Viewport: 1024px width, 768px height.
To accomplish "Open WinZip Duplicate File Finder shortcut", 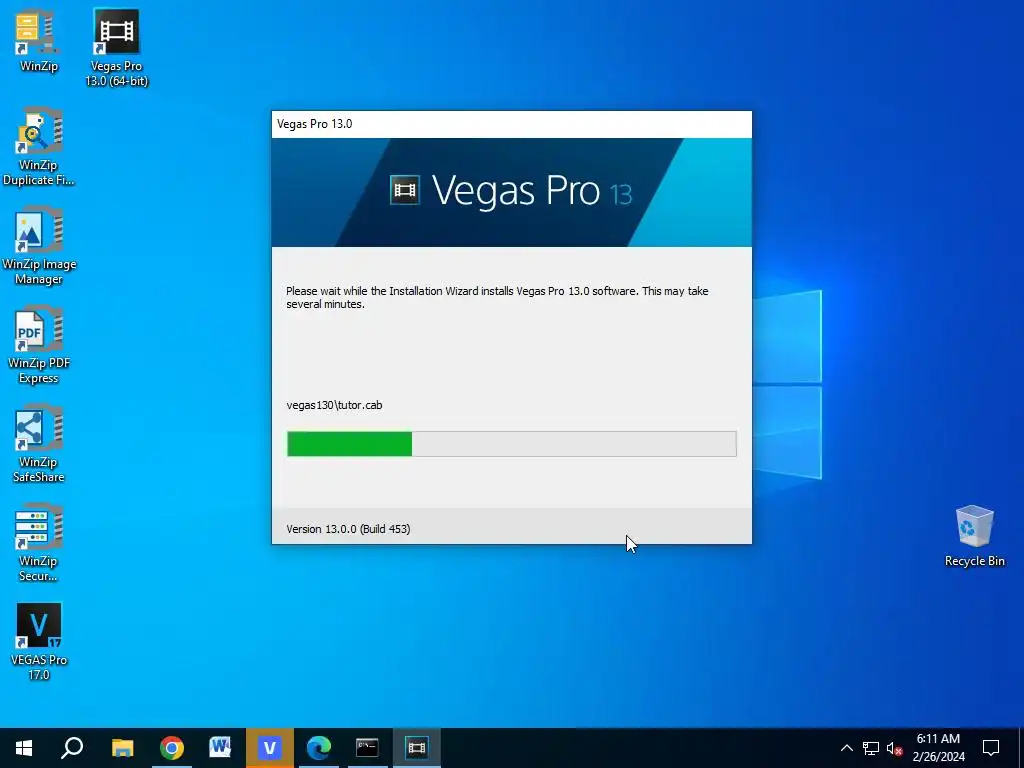I will pyautogui.click(x=39, y=146).
